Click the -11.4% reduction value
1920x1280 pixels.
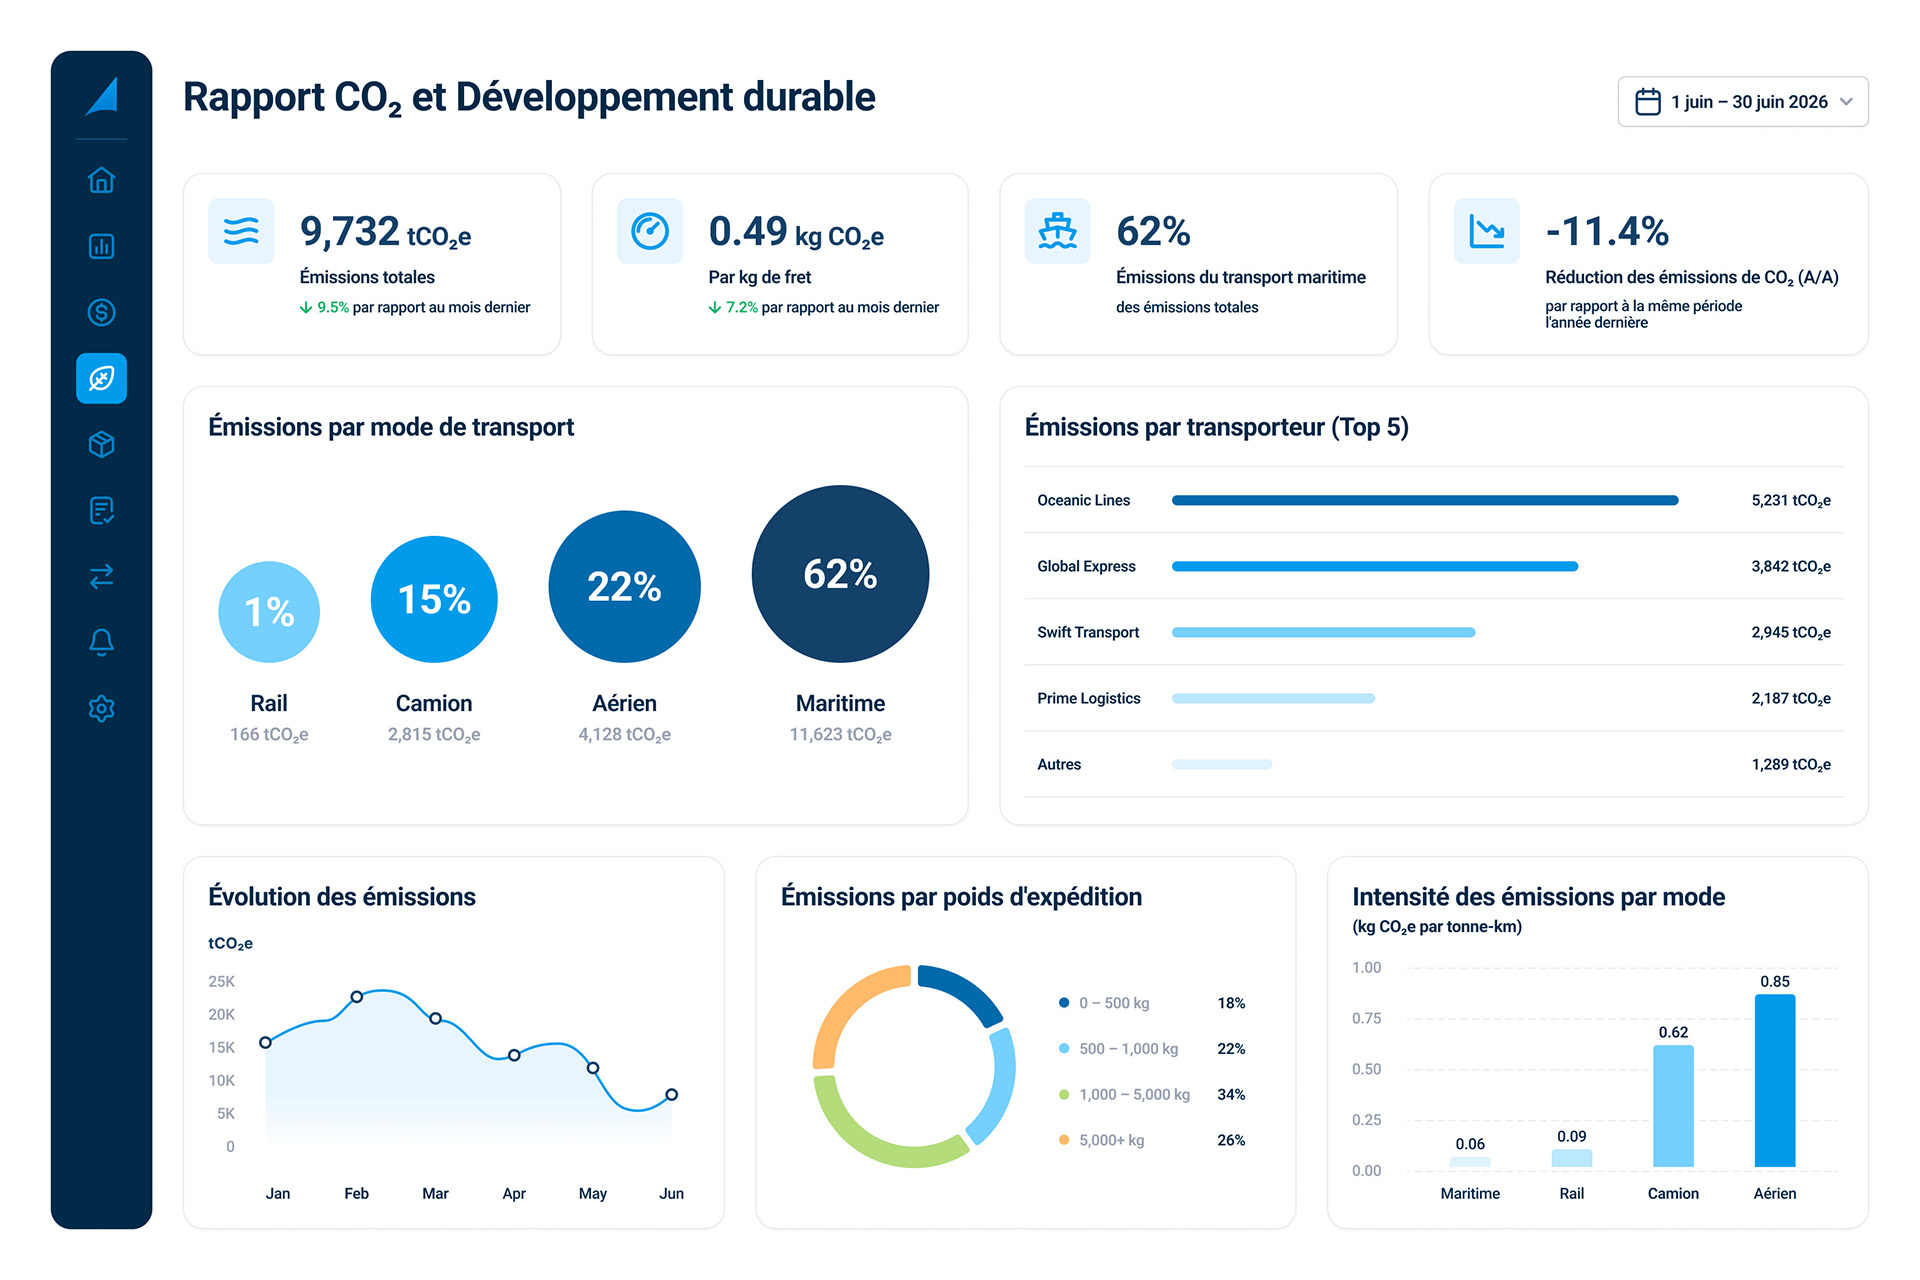pyautogui.click(x=1607, y=232)
